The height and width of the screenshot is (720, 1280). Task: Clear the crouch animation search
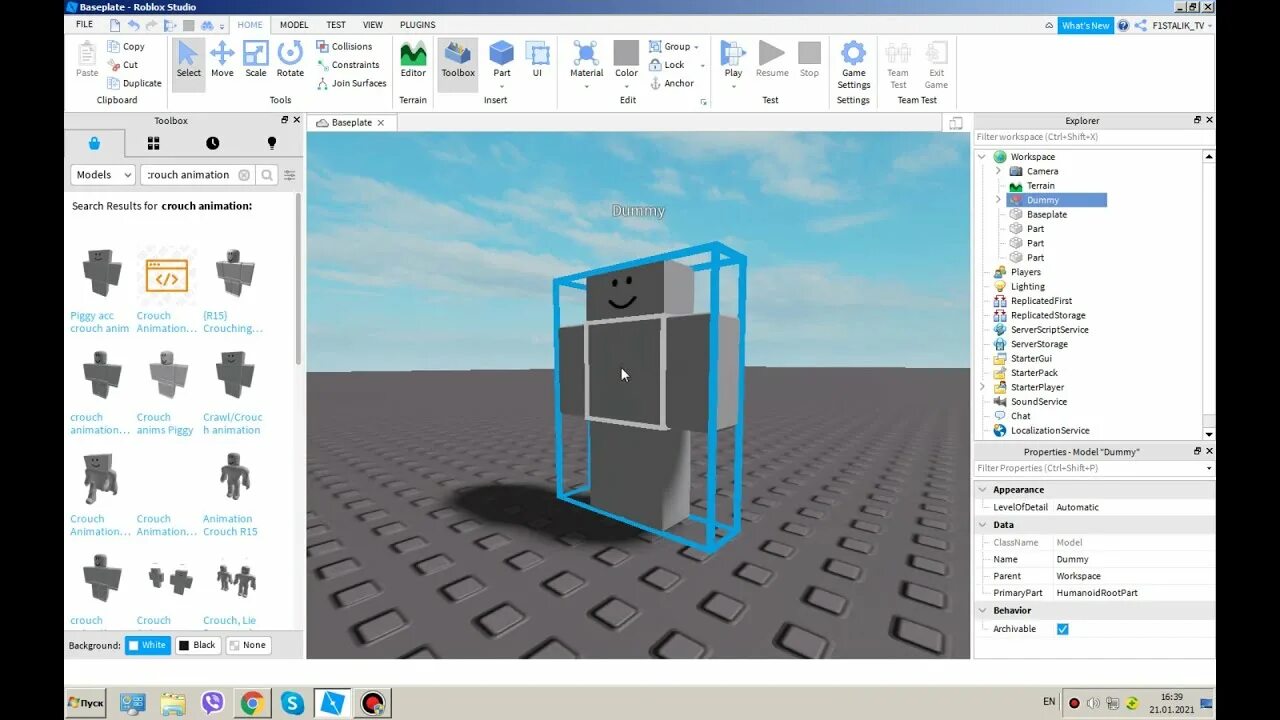point(243,175)
